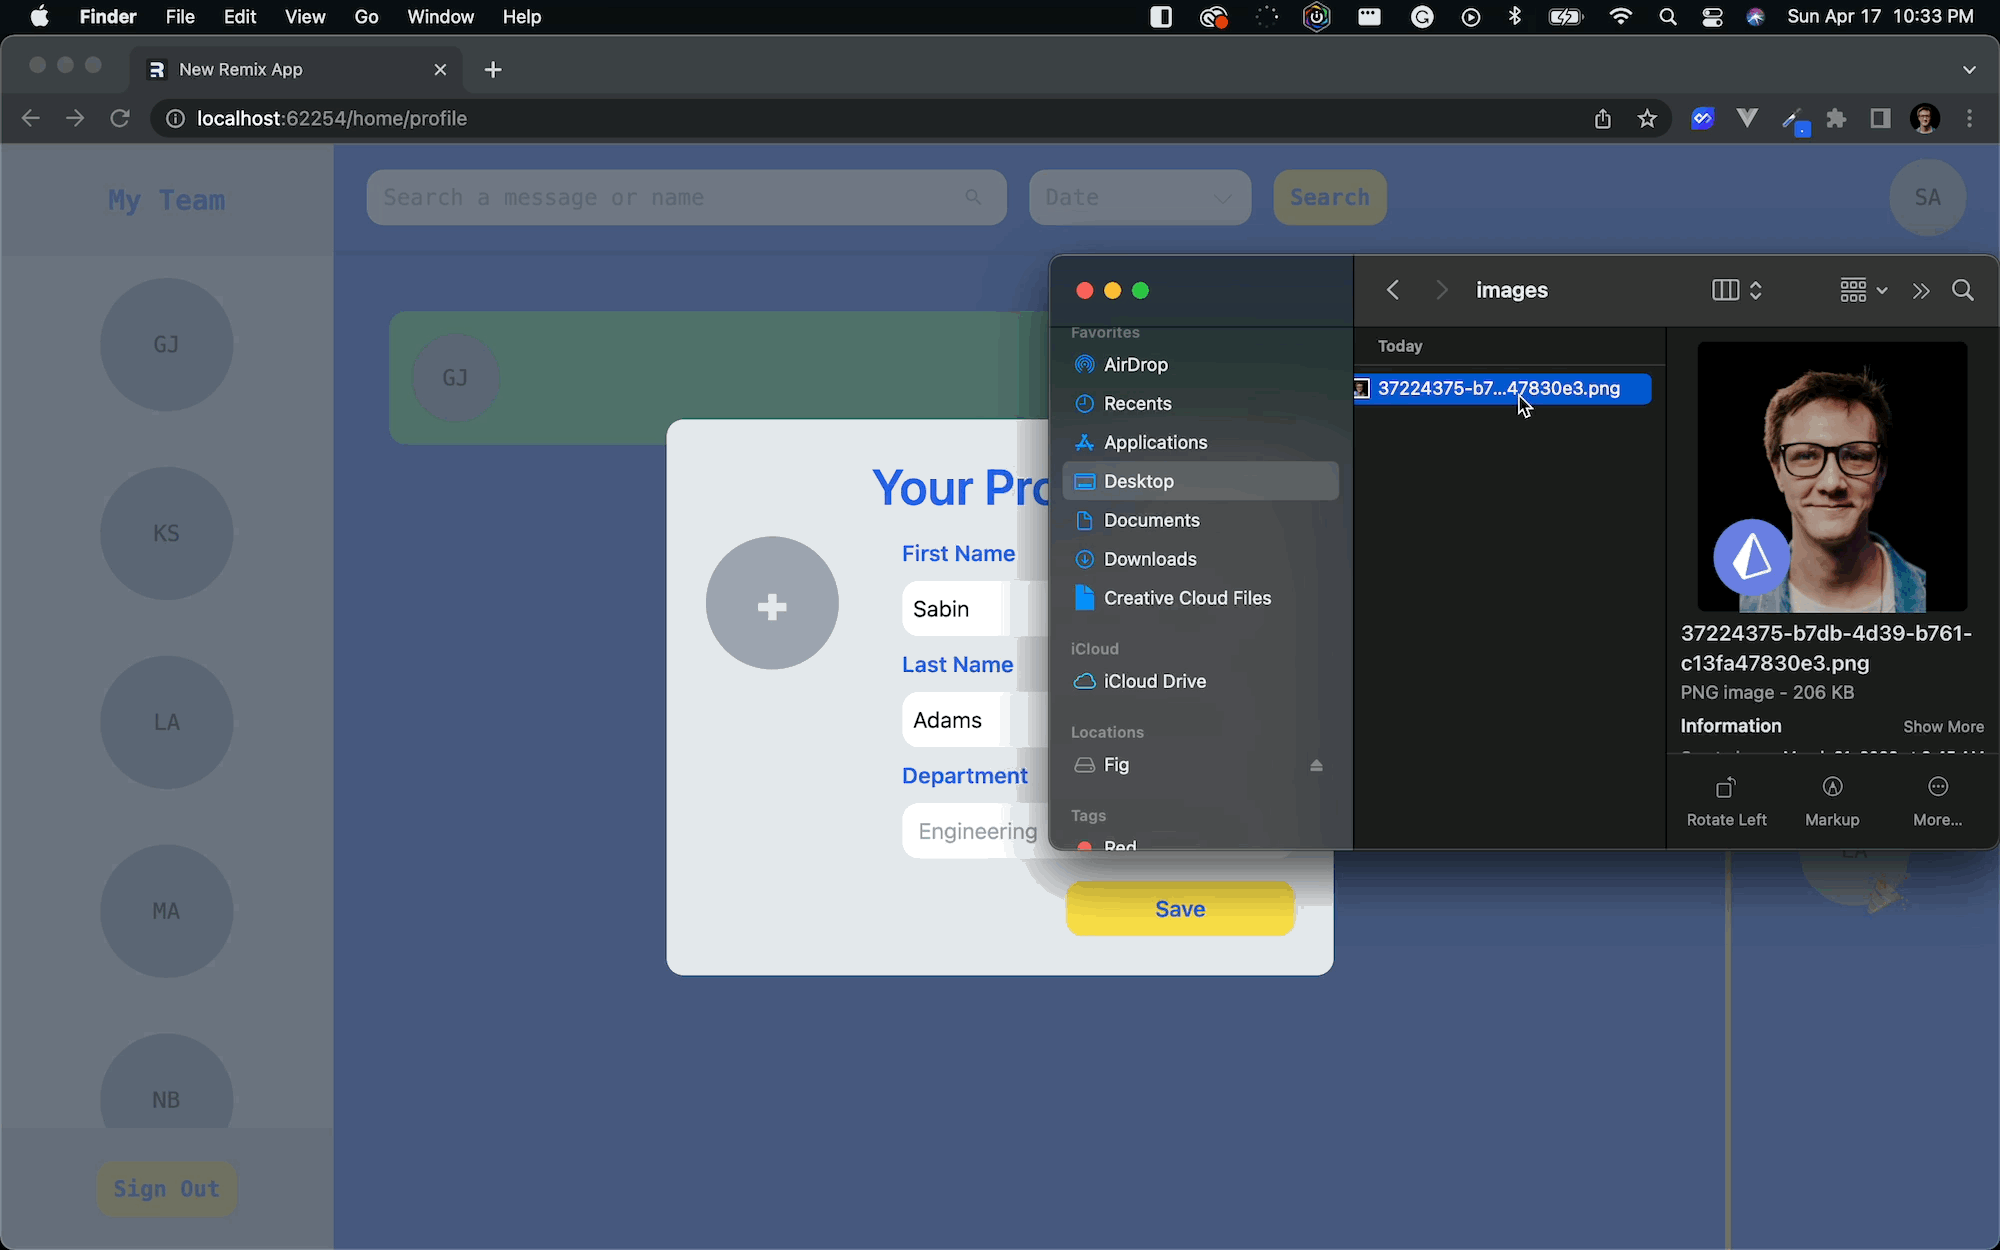Click the plus avatar upload circle
The width and height of the screenshot is (2000, 1250).
point(771,603)
